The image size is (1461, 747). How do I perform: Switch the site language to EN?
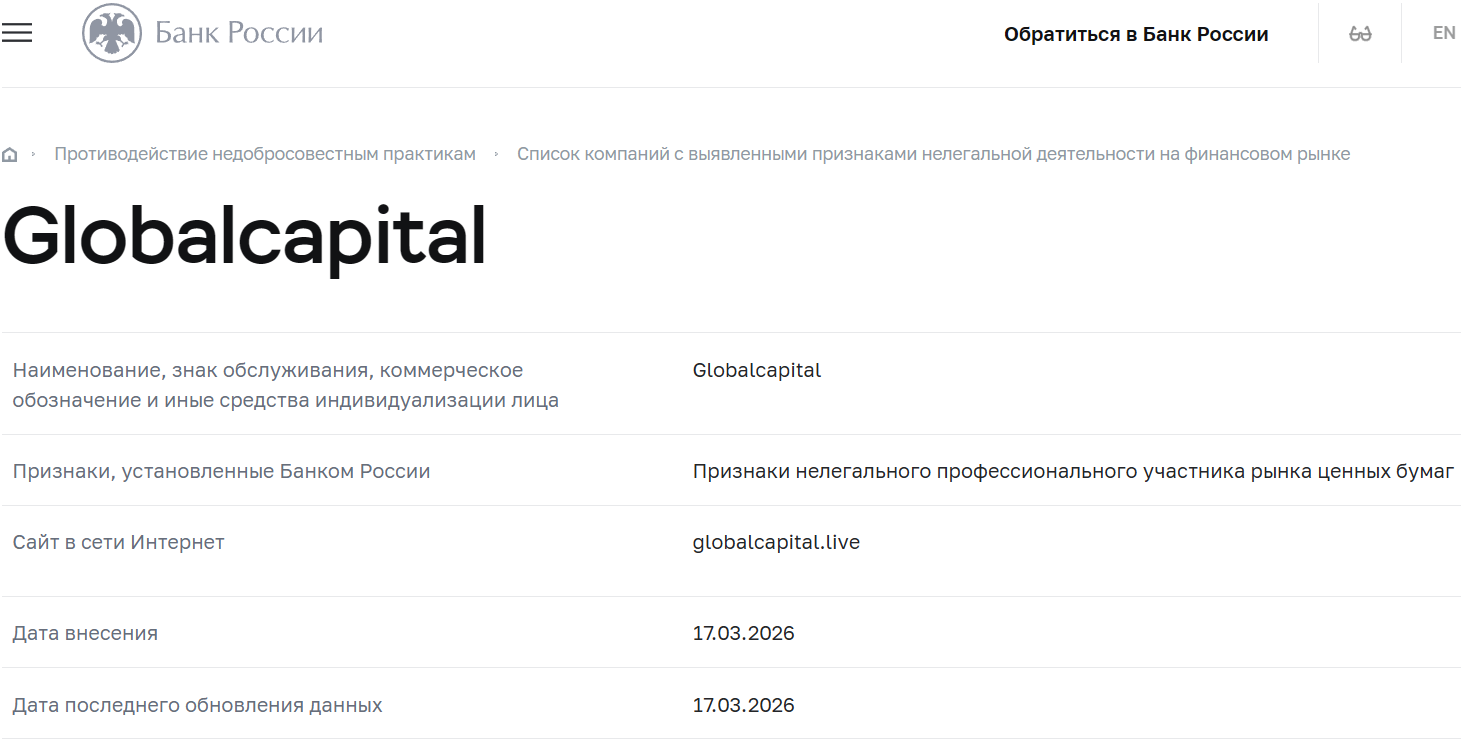1443,31
